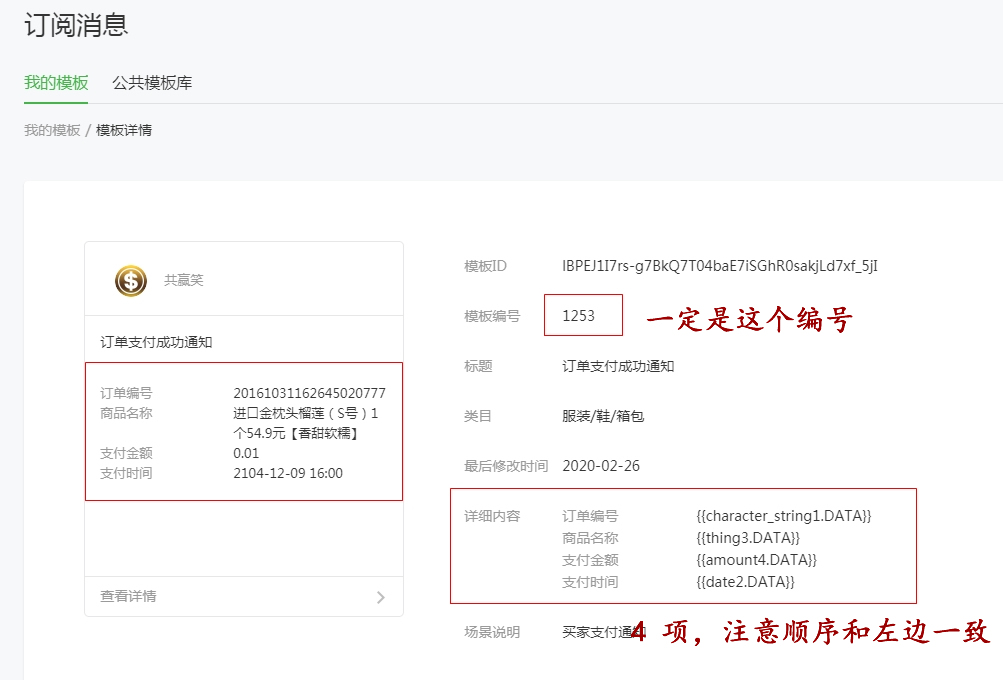Click the {{date2.DATA}} field value
The width and height of the screenshot is (1003, 680).
pyautogui.click(x=745, y=582)
